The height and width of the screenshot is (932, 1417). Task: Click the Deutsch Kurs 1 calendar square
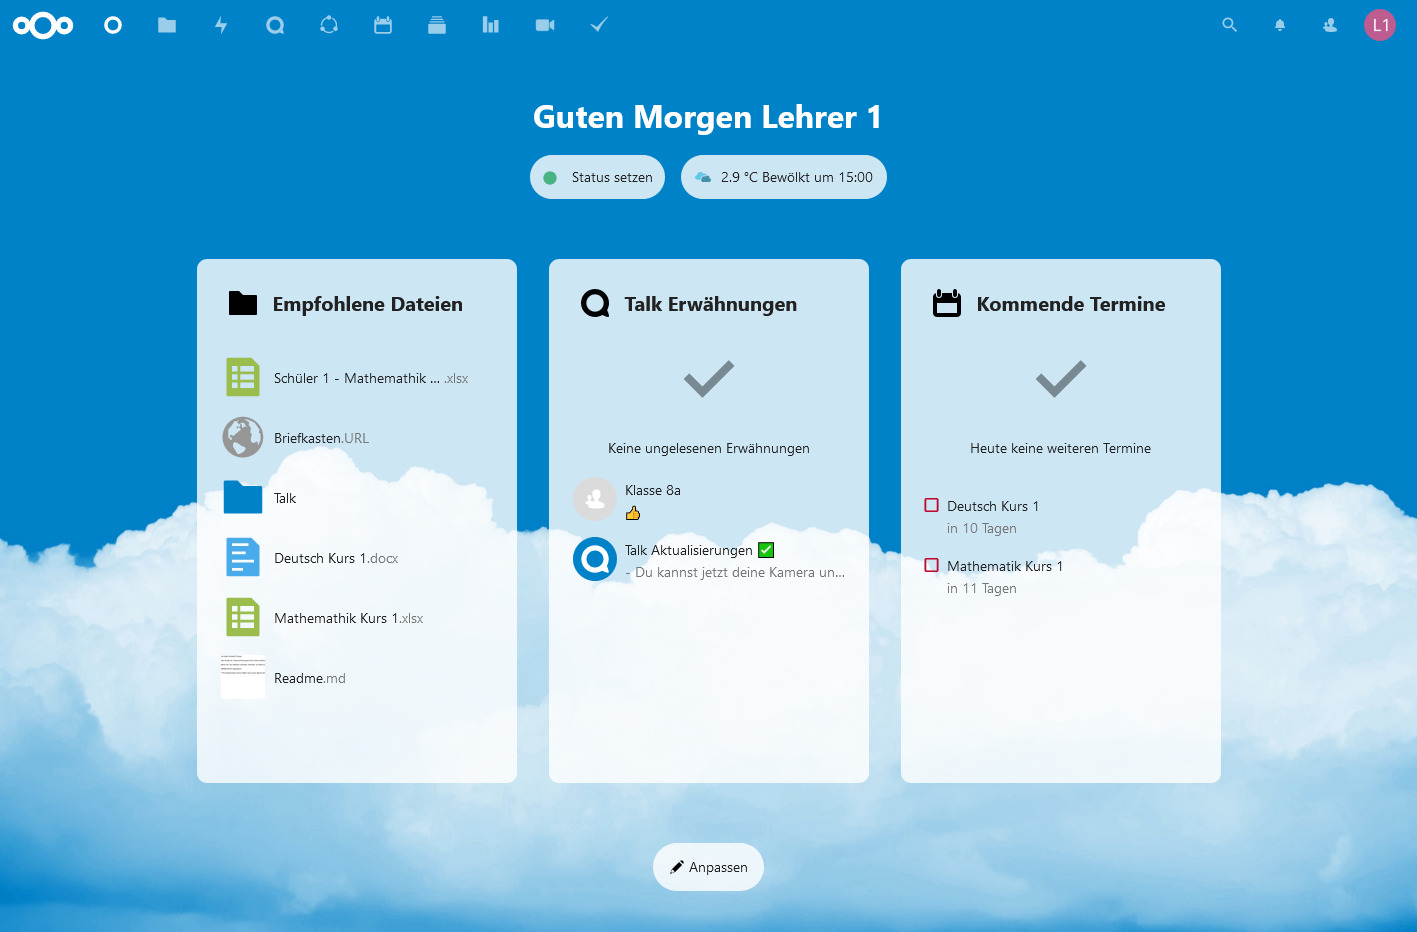pyautogui.click(x=932, y=505)
